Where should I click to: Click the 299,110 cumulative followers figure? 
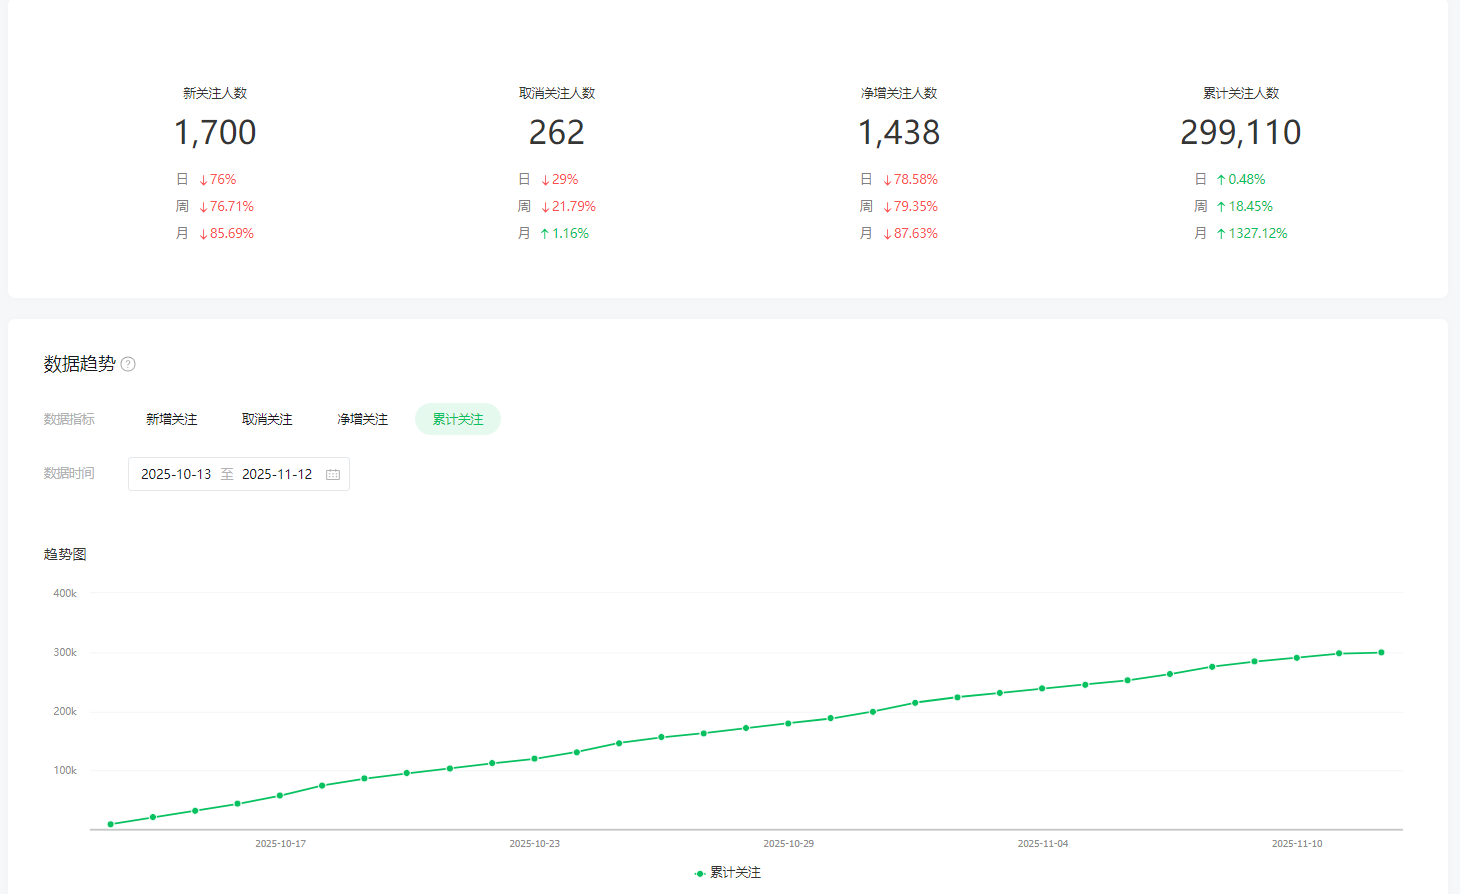(1240, 132)
